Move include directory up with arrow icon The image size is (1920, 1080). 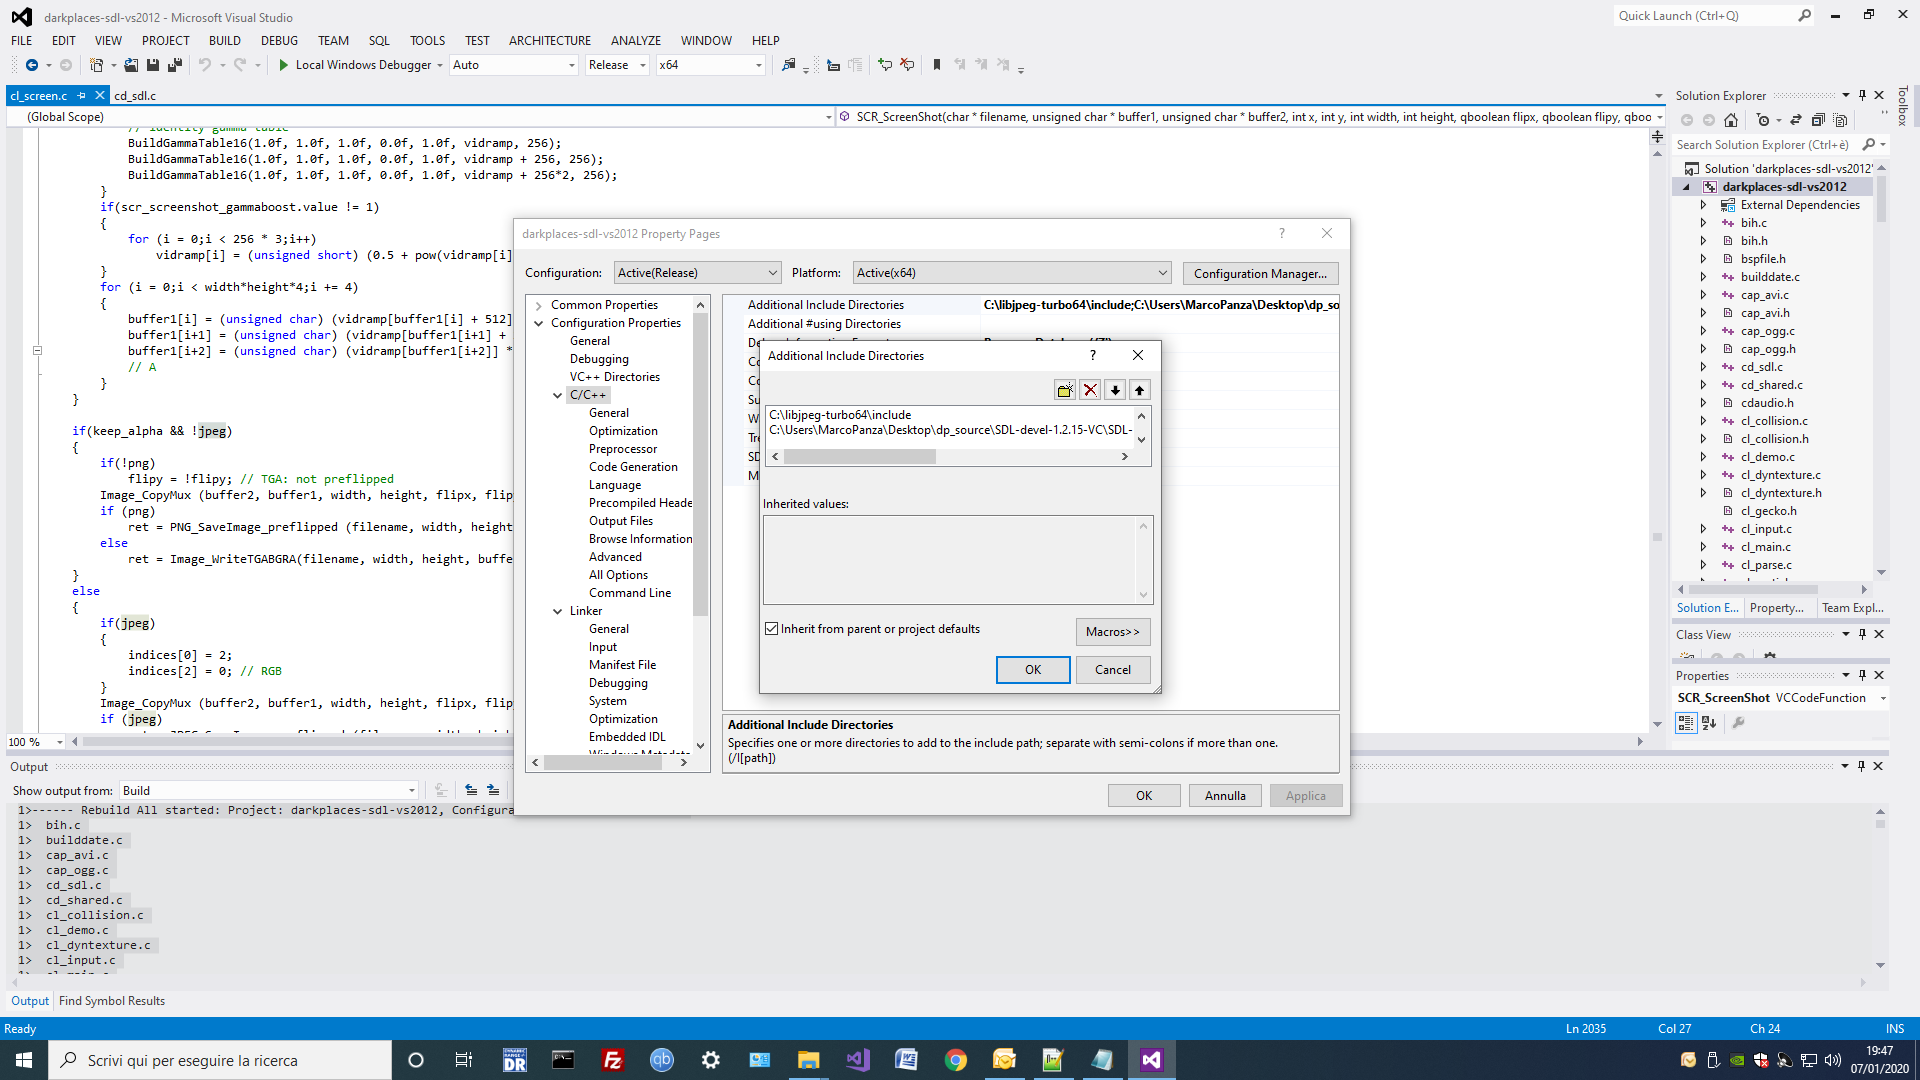point(1140,389)
